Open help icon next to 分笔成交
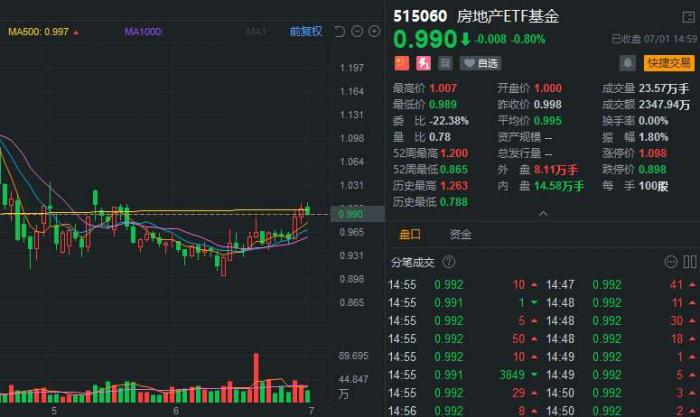Screen dimensions: 700x417 click(449, 262)
